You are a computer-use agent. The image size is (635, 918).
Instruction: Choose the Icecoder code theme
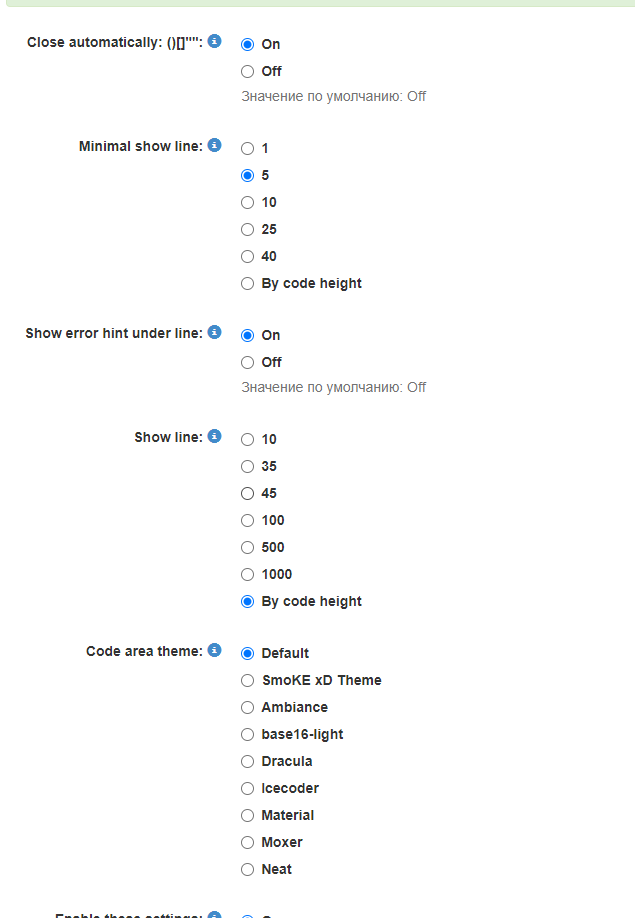(x=248, y=788)
